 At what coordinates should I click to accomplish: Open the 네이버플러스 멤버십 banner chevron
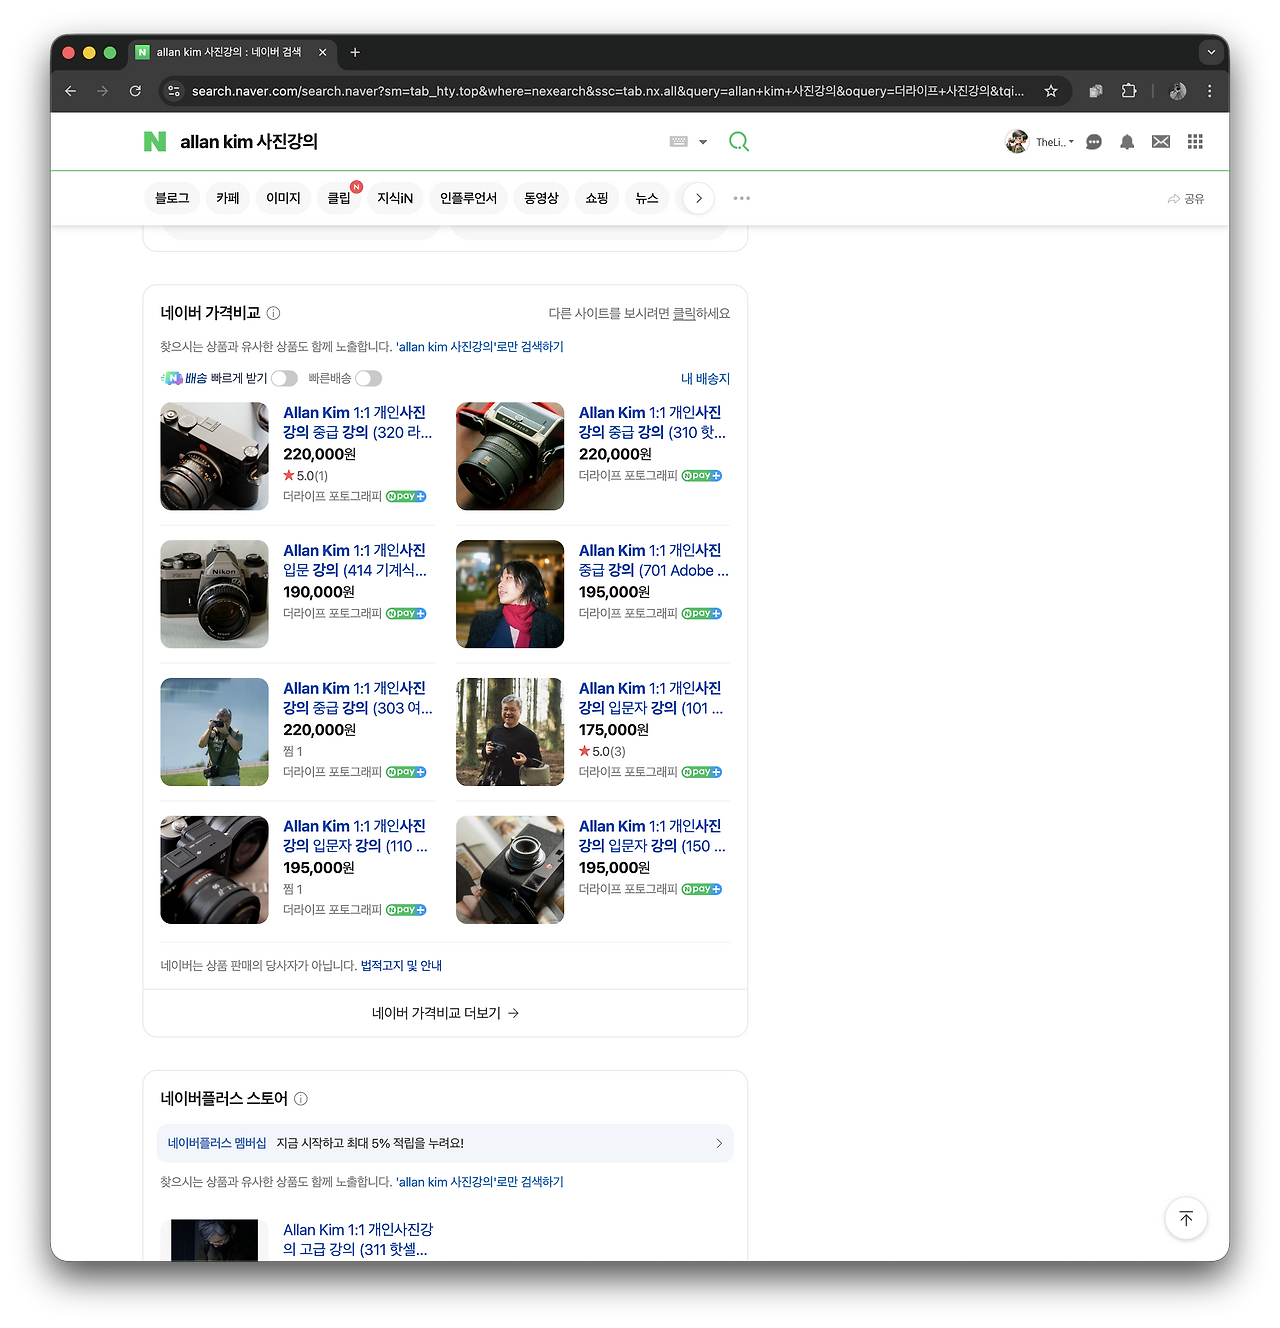pos(719,1143)
